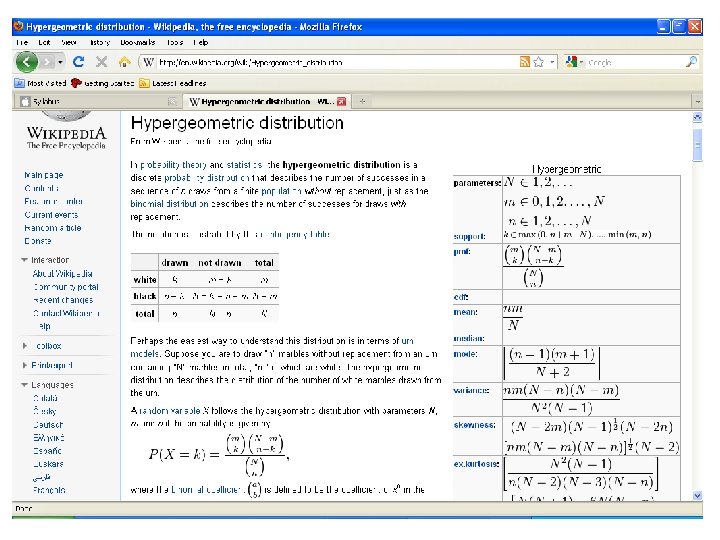Open the list all tabs dropdown
The image size is (720, 540).
tap(698, 101)
